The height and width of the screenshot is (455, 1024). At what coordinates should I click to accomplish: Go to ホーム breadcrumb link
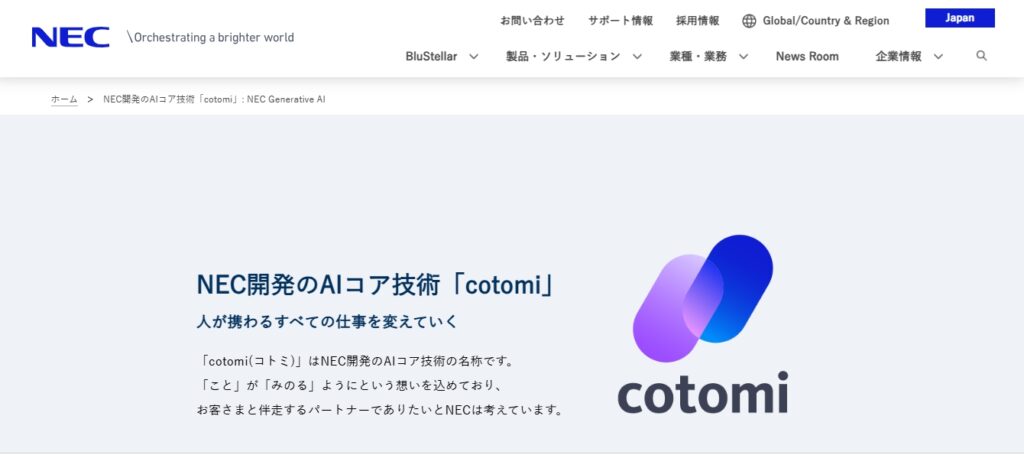64,100
